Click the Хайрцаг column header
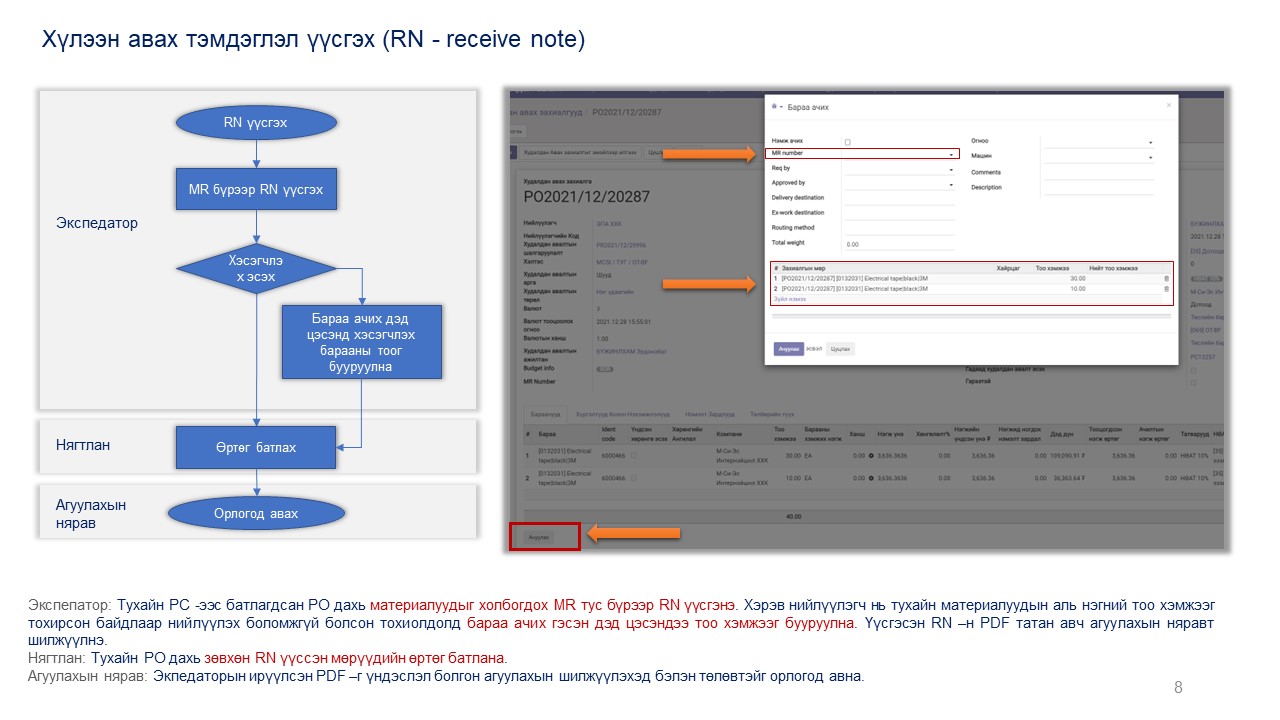1280x720 pixels. 1007,268
